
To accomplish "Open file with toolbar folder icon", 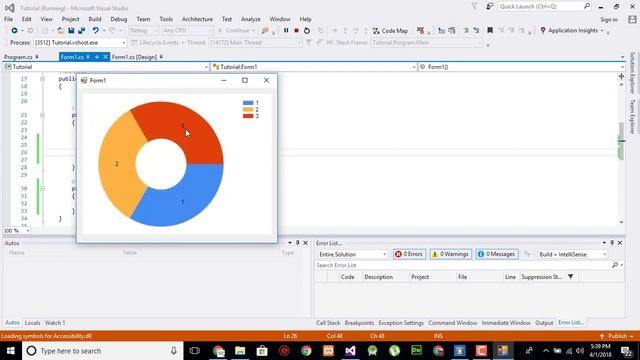I will [60, 31].
